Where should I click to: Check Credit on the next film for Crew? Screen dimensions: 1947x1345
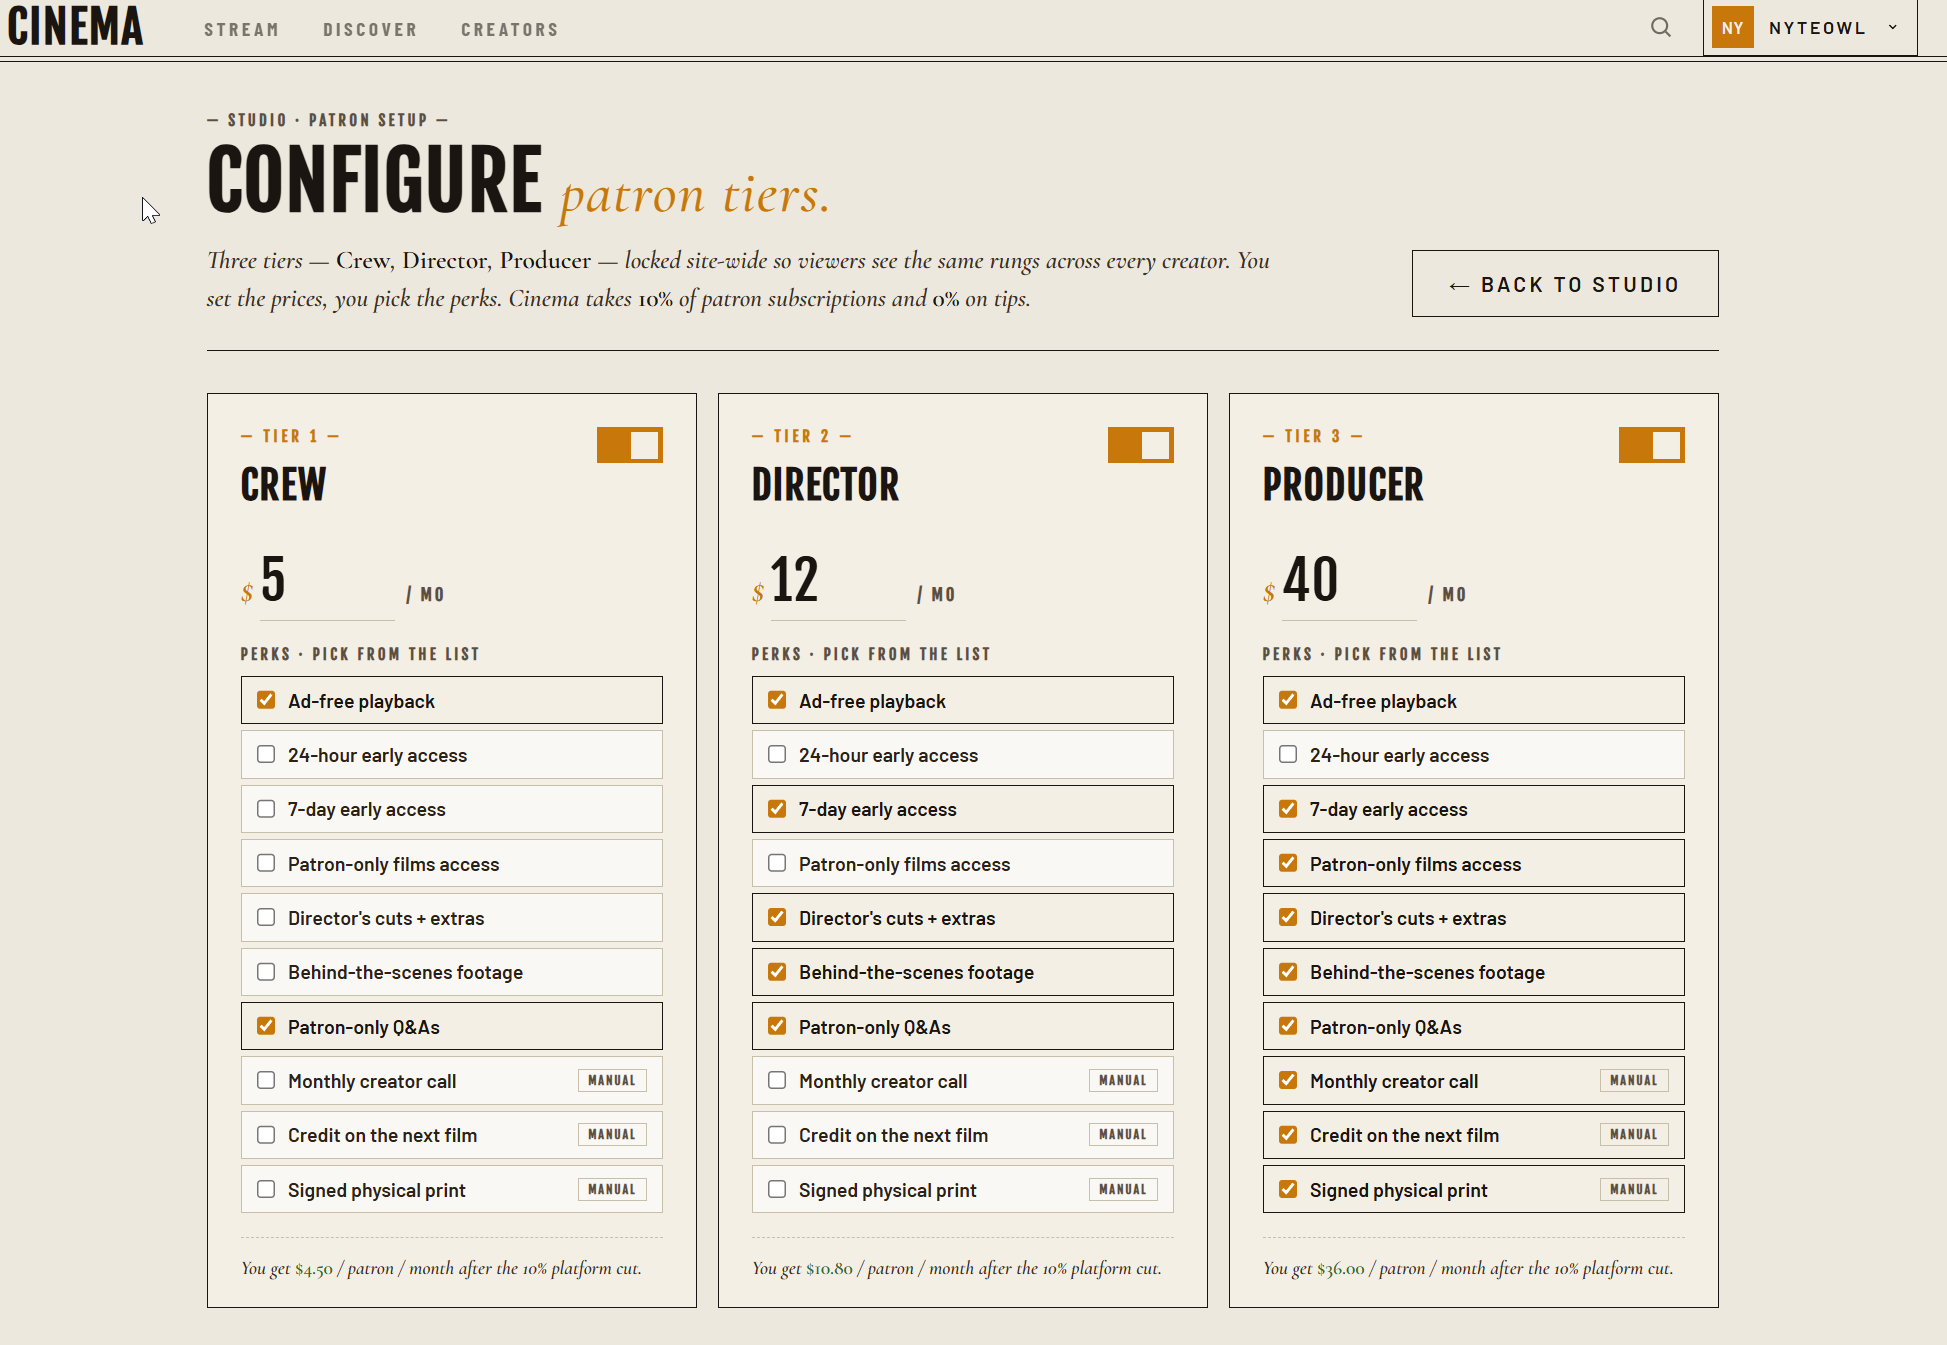tap(266, 1134)
